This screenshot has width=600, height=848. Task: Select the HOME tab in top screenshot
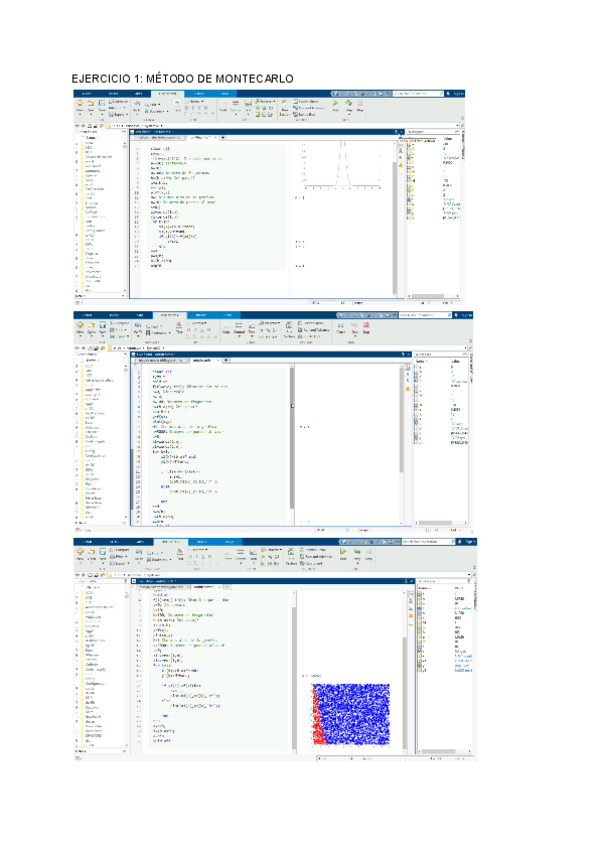pyautogui.click(x=87, y=93)
